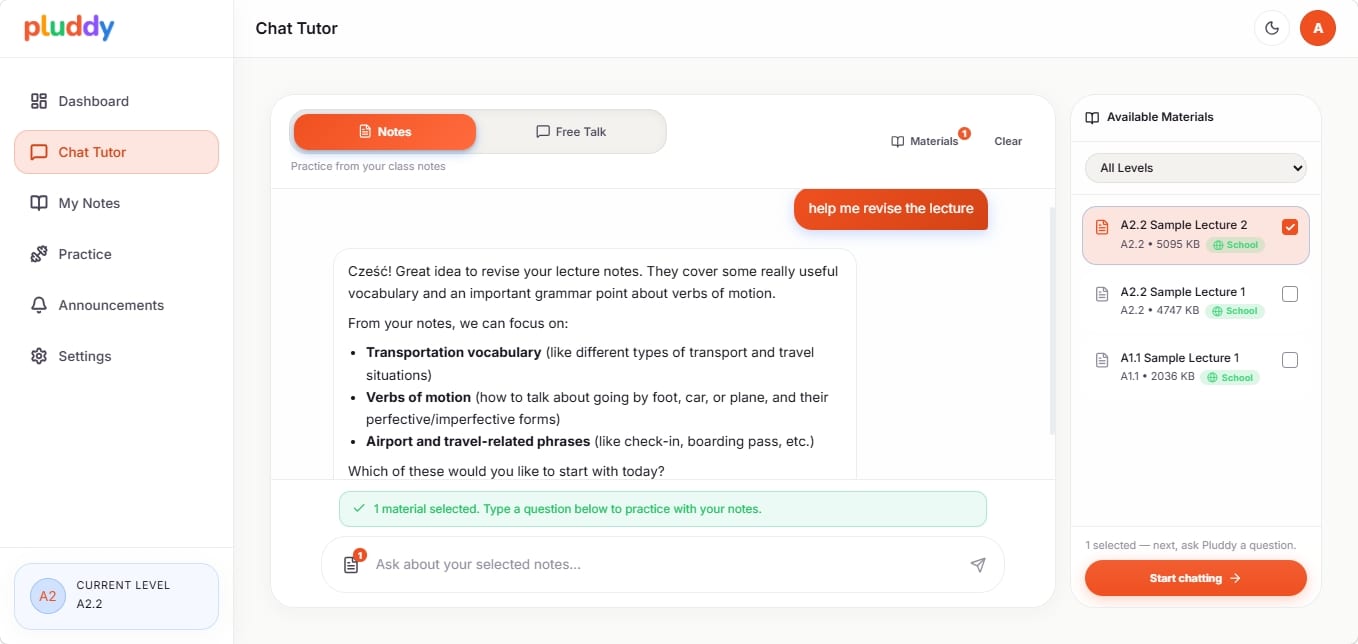This screenshot has height=644, width=1358.
Task: Expand the All Levels dropdown
Action: 1196,168
